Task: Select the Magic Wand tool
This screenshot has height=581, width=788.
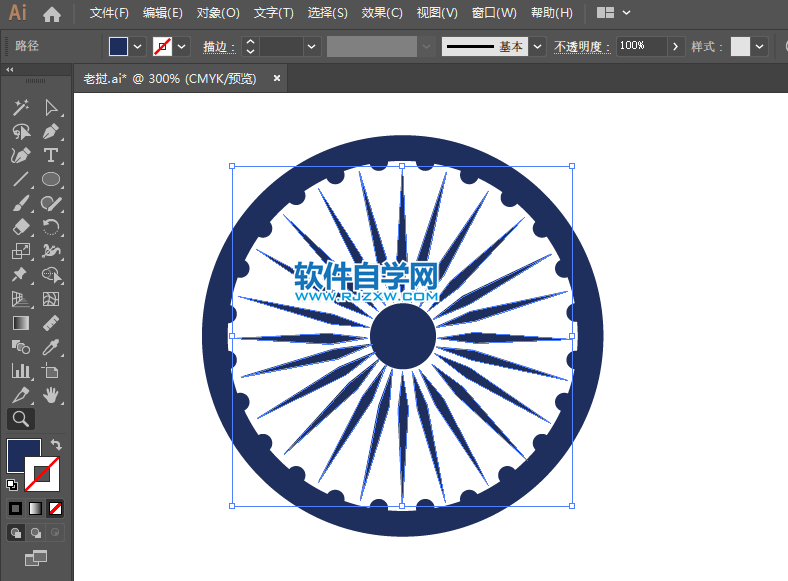Action: point(20,108)
